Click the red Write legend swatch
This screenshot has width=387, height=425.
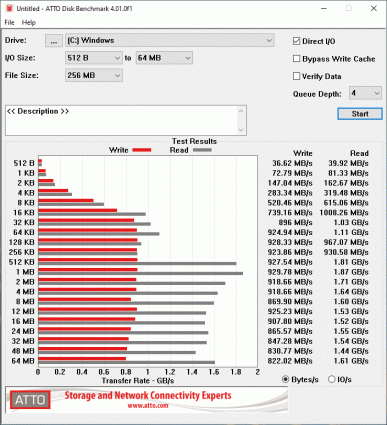click(142, 150)
